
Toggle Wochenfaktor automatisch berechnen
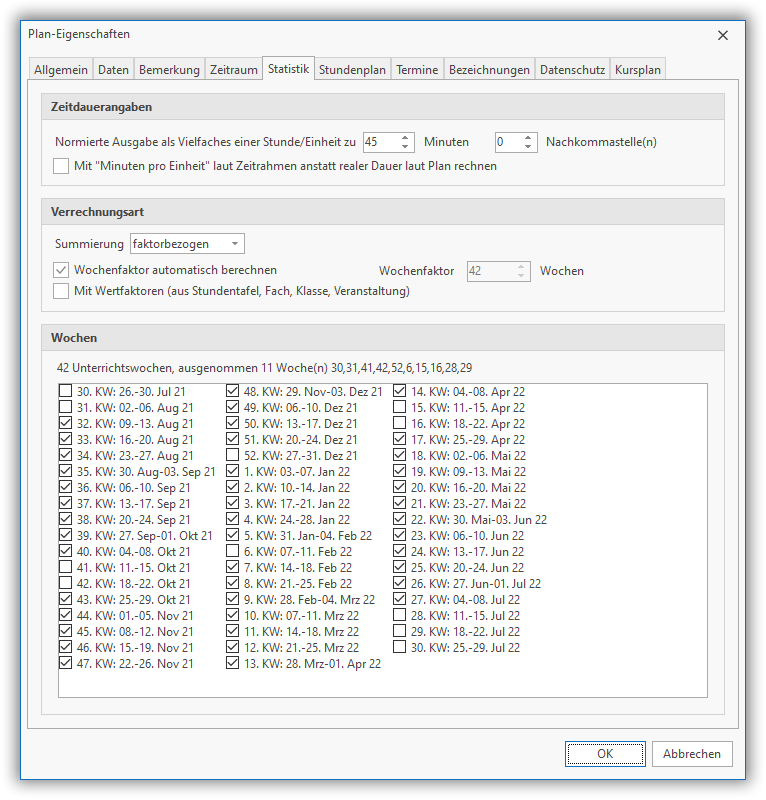(62, 270)
